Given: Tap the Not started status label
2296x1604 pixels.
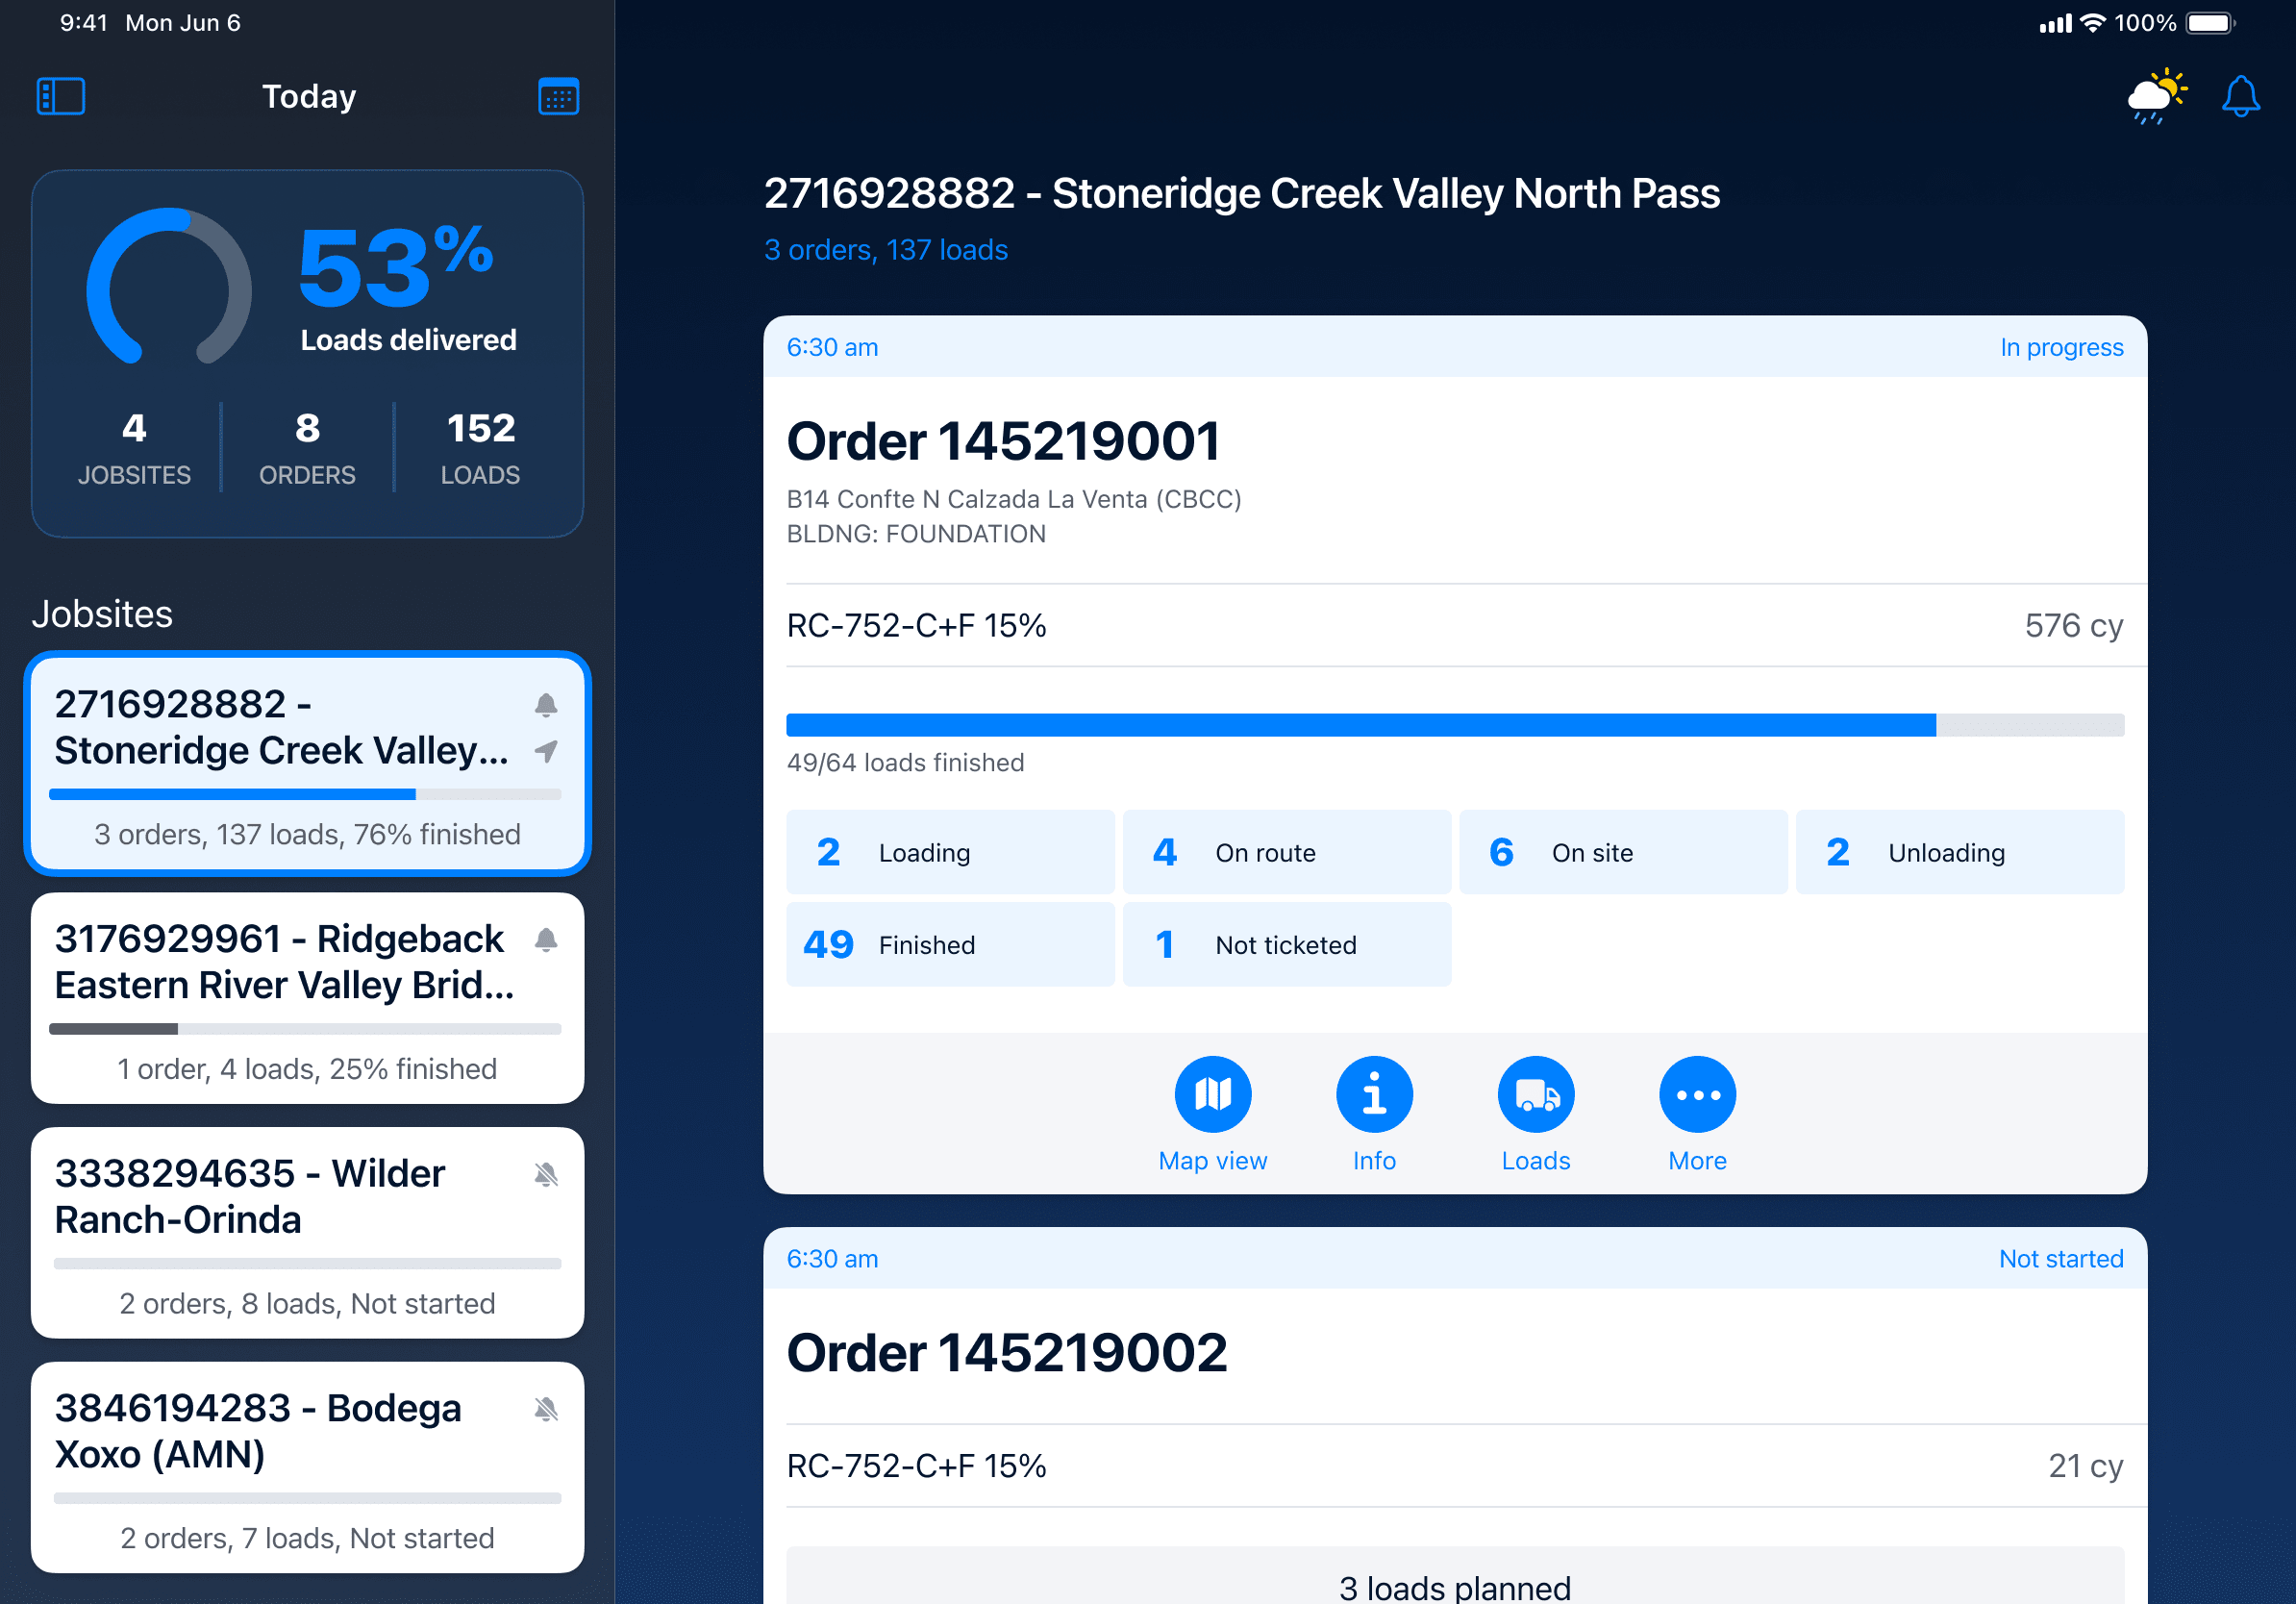Looking at the screenshot, I should (2061, 1259).
